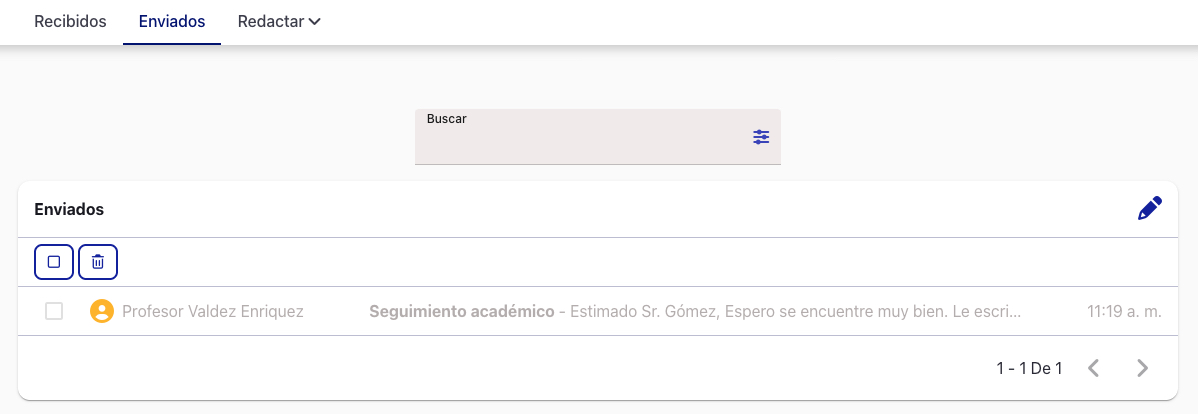Click the chevron arrow beside Redactar
Viewport: 1198px width, 414px height.
(315, 21)
